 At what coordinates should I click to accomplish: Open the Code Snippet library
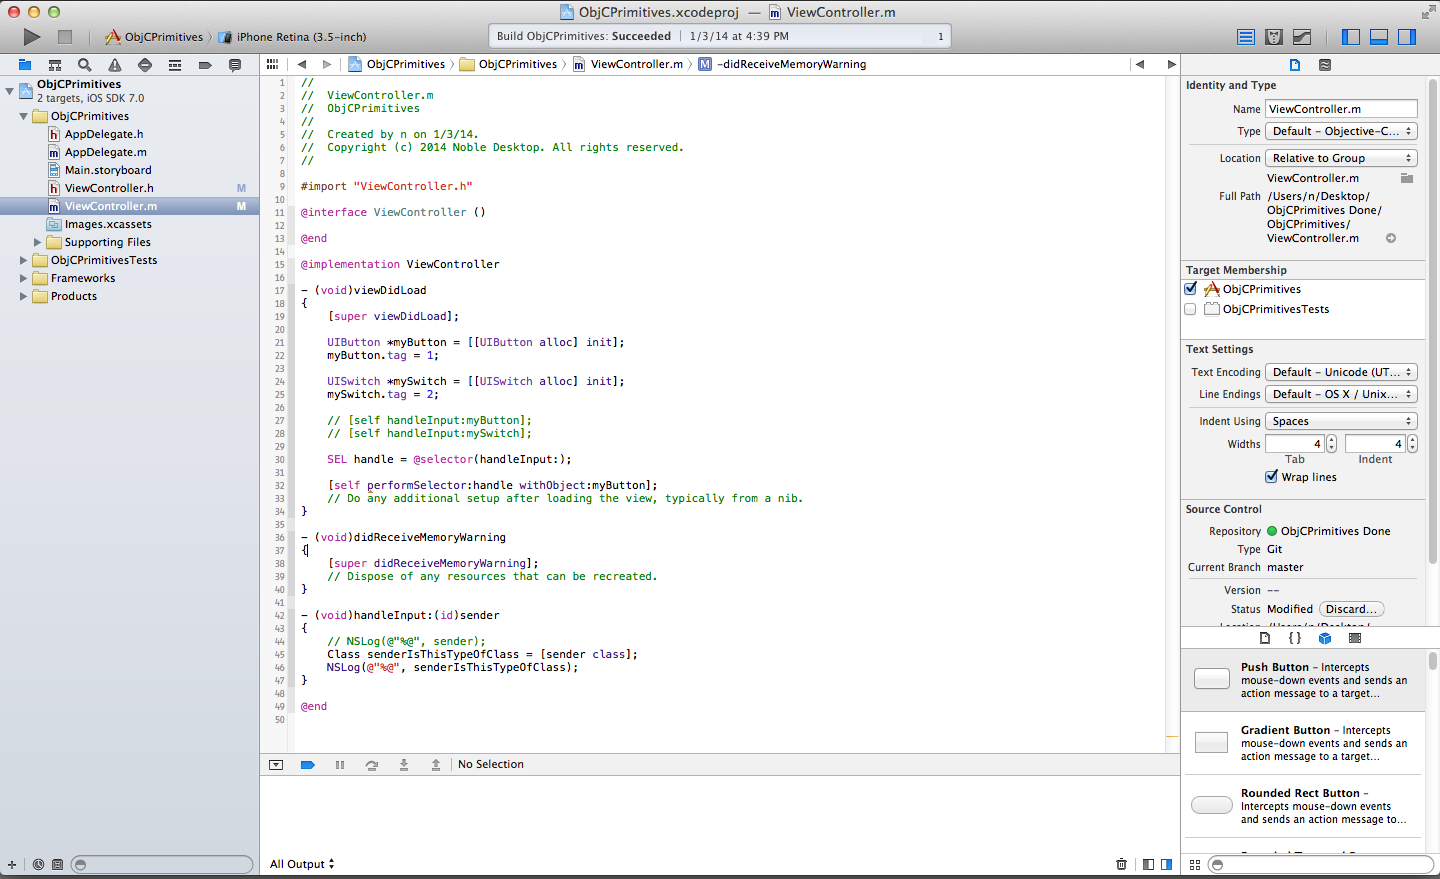1295,638
